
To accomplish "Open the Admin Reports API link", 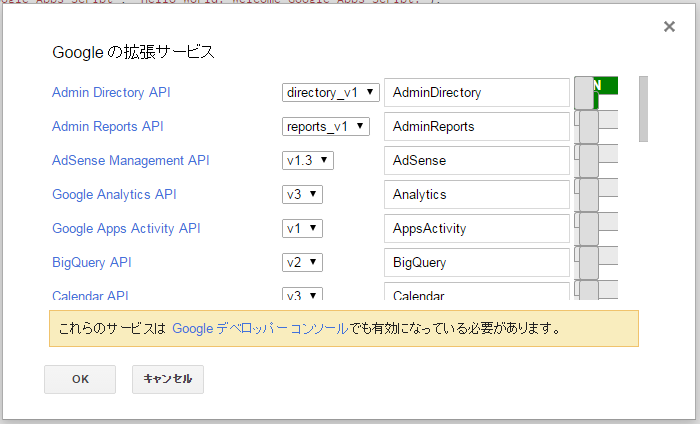I will [x=108, y=126].
